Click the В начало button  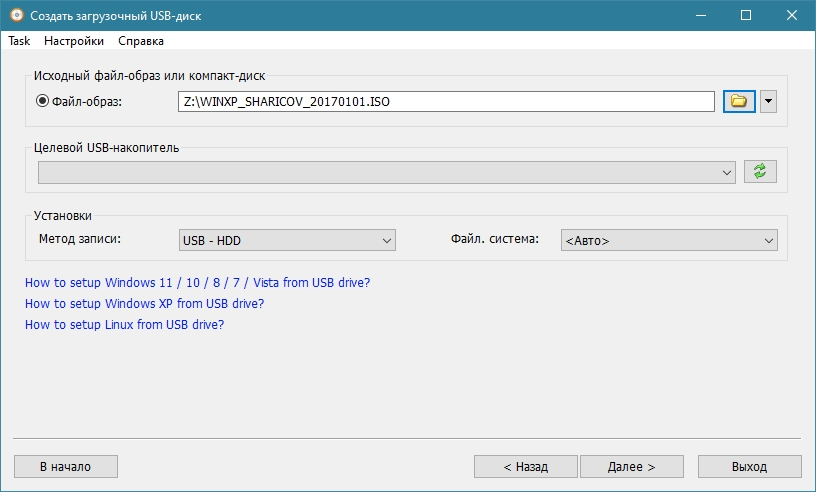click(65, 466)
